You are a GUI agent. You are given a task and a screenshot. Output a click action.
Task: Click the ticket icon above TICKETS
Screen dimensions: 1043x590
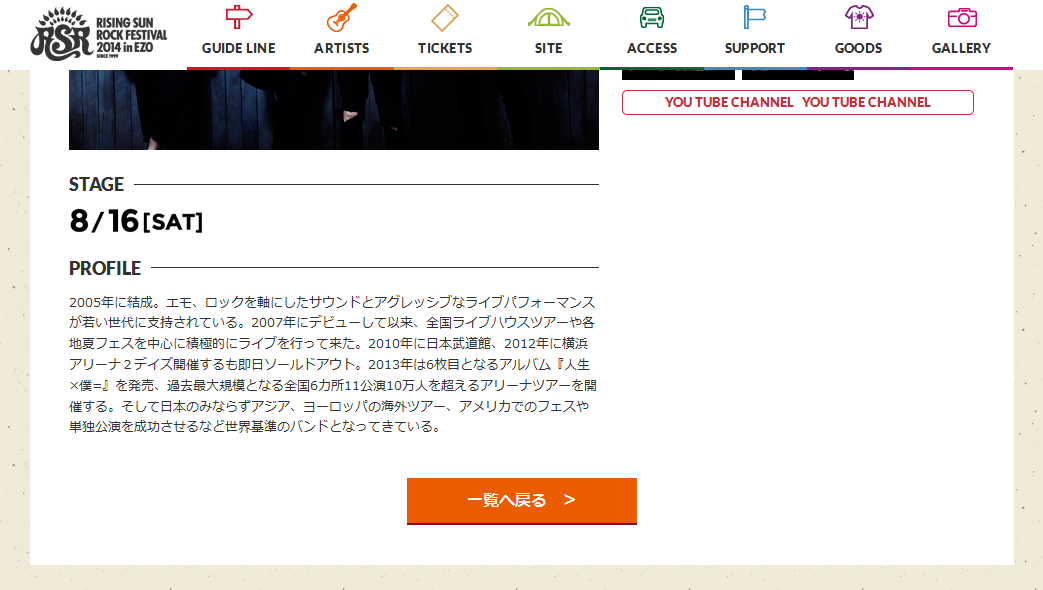point(444,17)
